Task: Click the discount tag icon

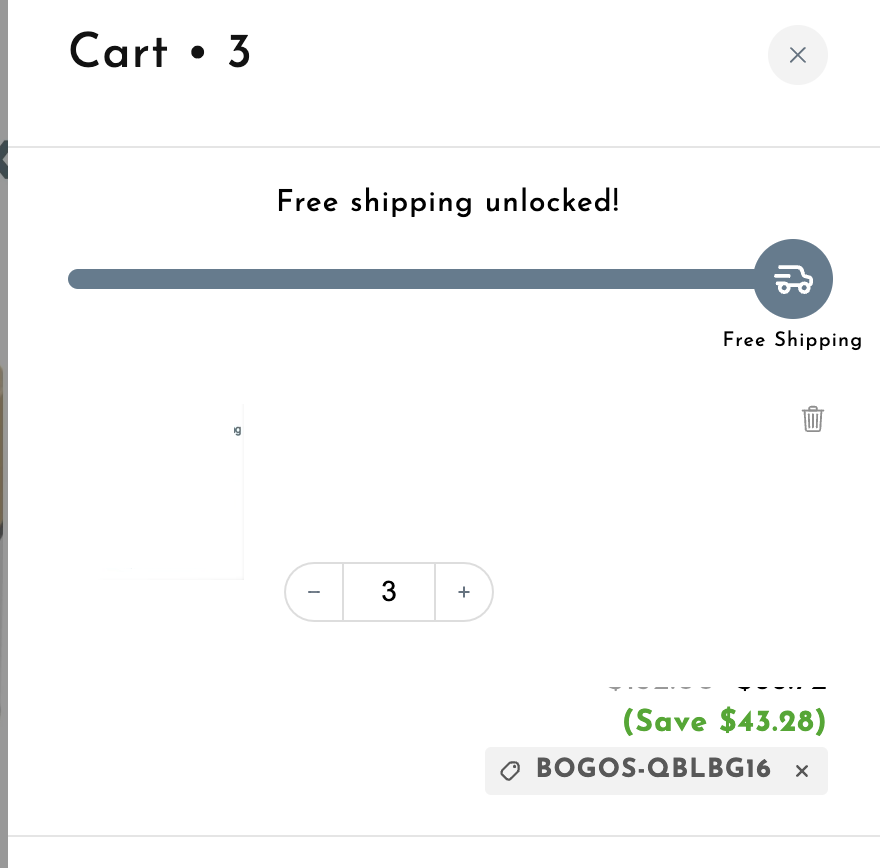Action: click(x=510, y=771)
